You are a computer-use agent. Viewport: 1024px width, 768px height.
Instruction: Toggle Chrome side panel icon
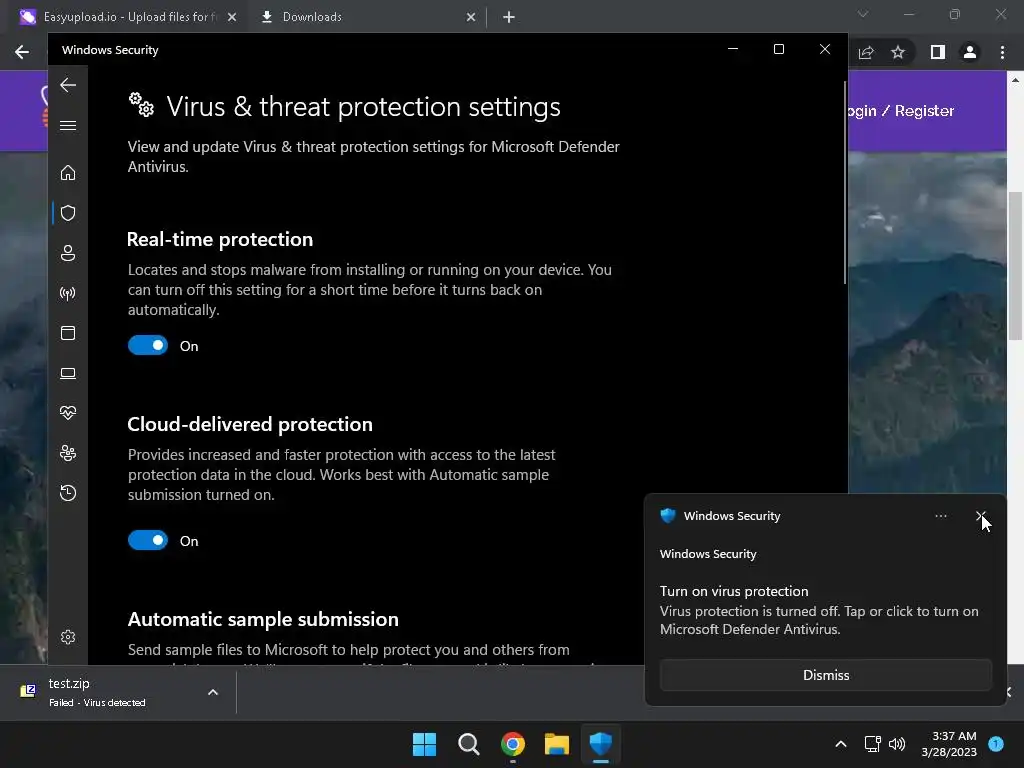coord(938,52)
